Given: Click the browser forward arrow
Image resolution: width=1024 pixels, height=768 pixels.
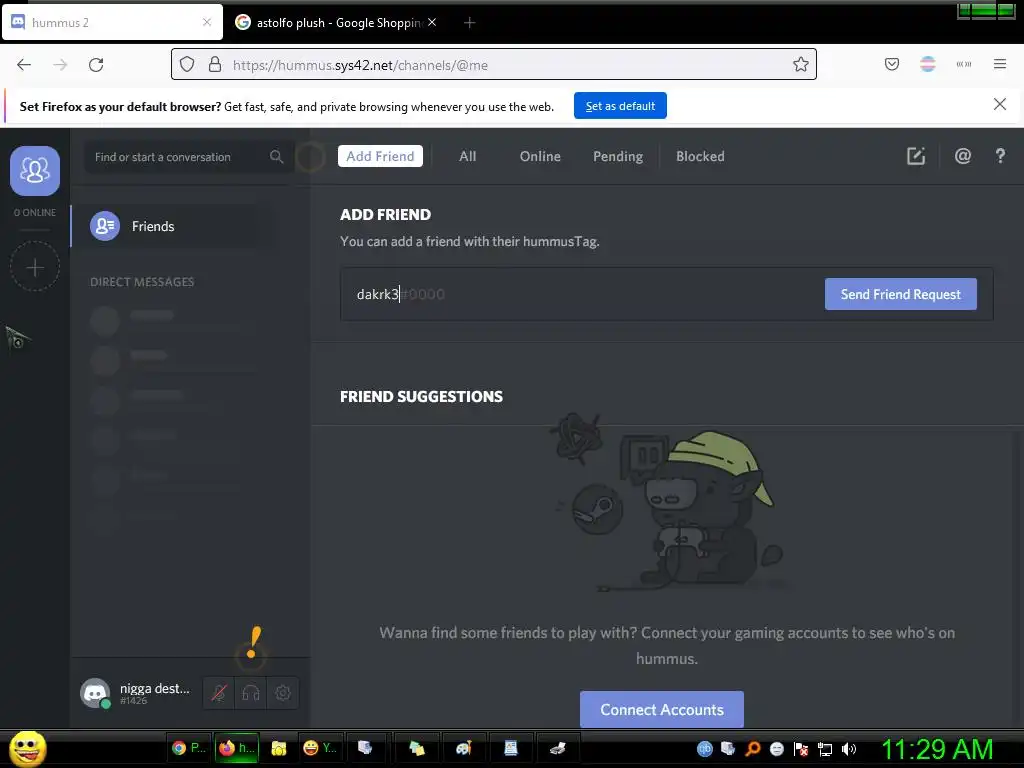Looking at the screenshot, I should pos(60,65).
